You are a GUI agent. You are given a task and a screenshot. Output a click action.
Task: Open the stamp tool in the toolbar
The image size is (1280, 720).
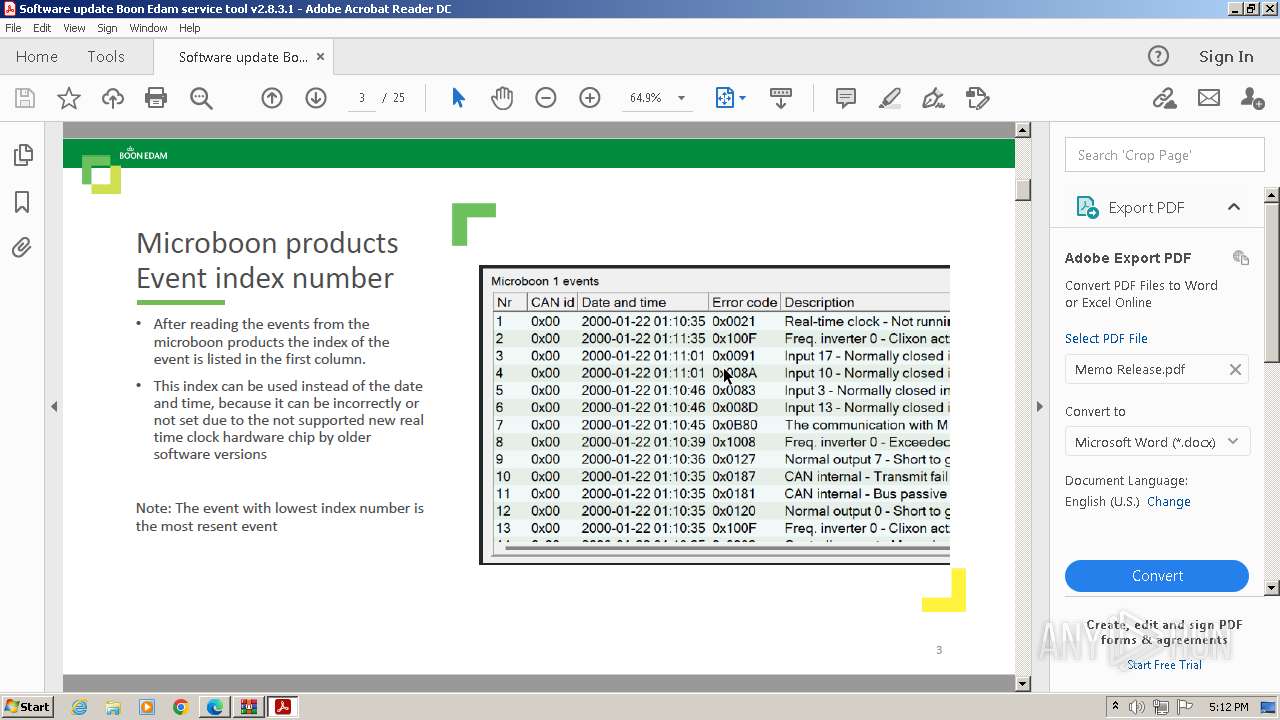coord(977,98)
